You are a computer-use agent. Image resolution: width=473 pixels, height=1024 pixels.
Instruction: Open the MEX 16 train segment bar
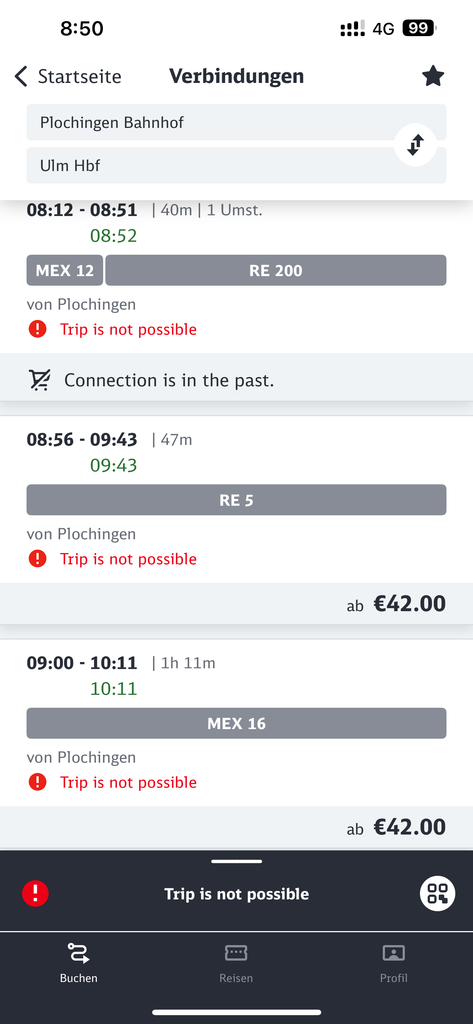236,724
